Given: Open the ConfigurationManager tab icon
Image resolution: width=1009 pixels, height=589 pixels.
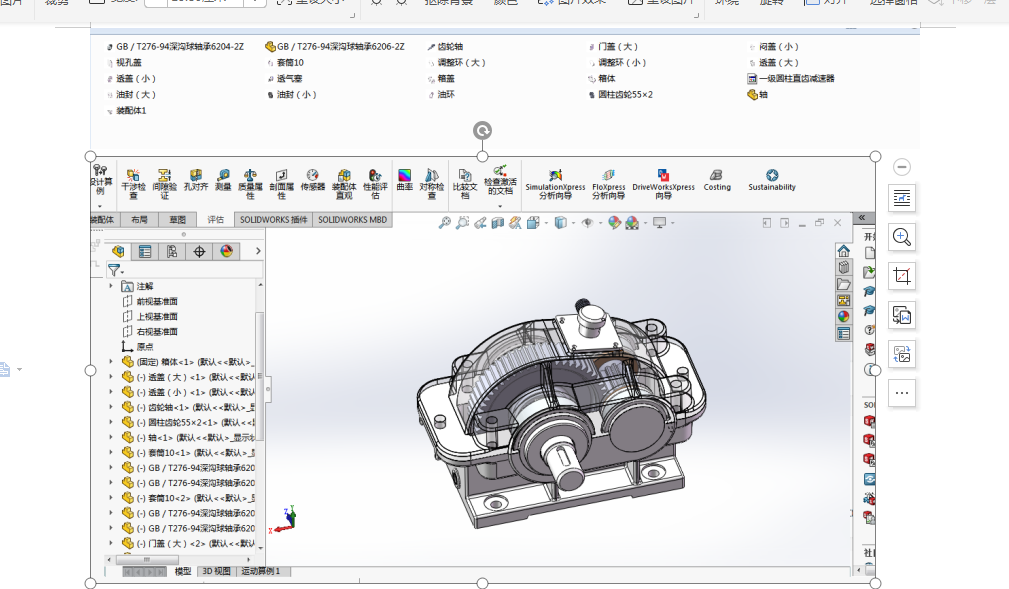Looking at the screenshot, I should click(172, 251).
